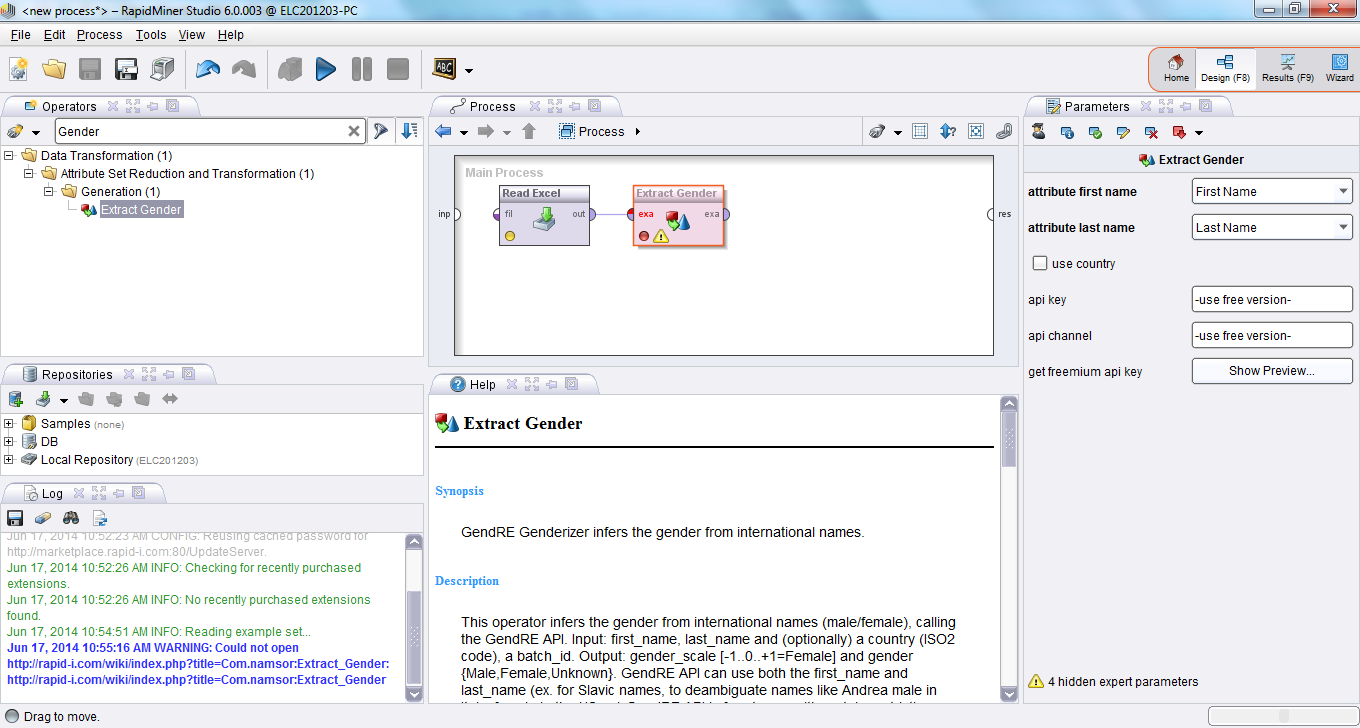
Task: Go back with the blue left arrow in Process panel
Action: (x=444, y=131)
